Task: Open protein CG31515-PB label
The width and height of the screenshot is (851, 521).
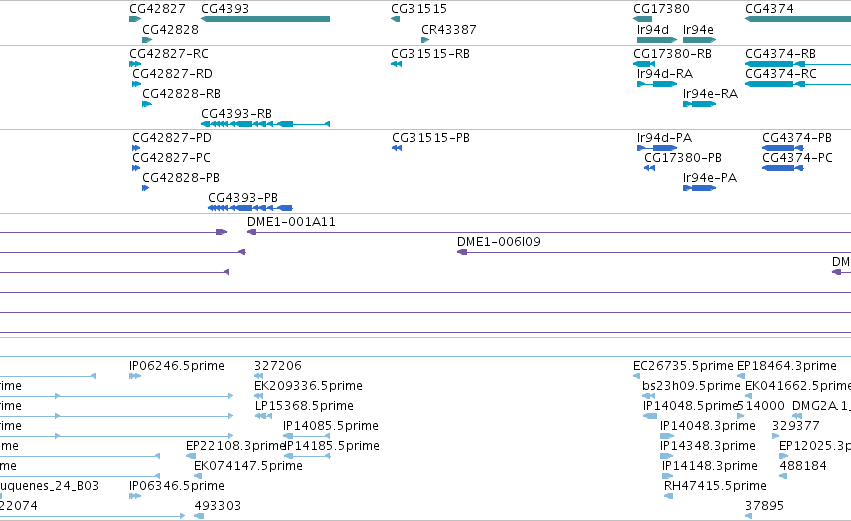Action: pos(431,138)
